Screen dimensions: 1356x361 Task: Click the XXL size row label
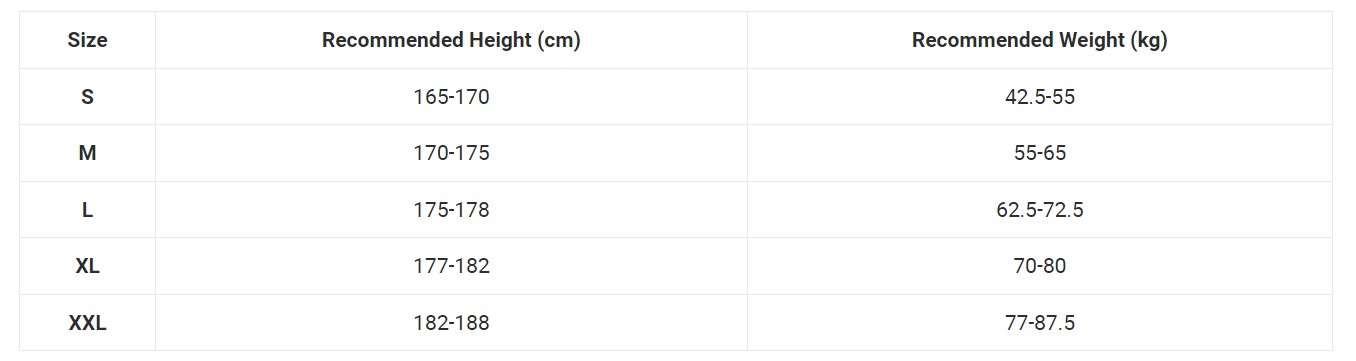[87, 323]
